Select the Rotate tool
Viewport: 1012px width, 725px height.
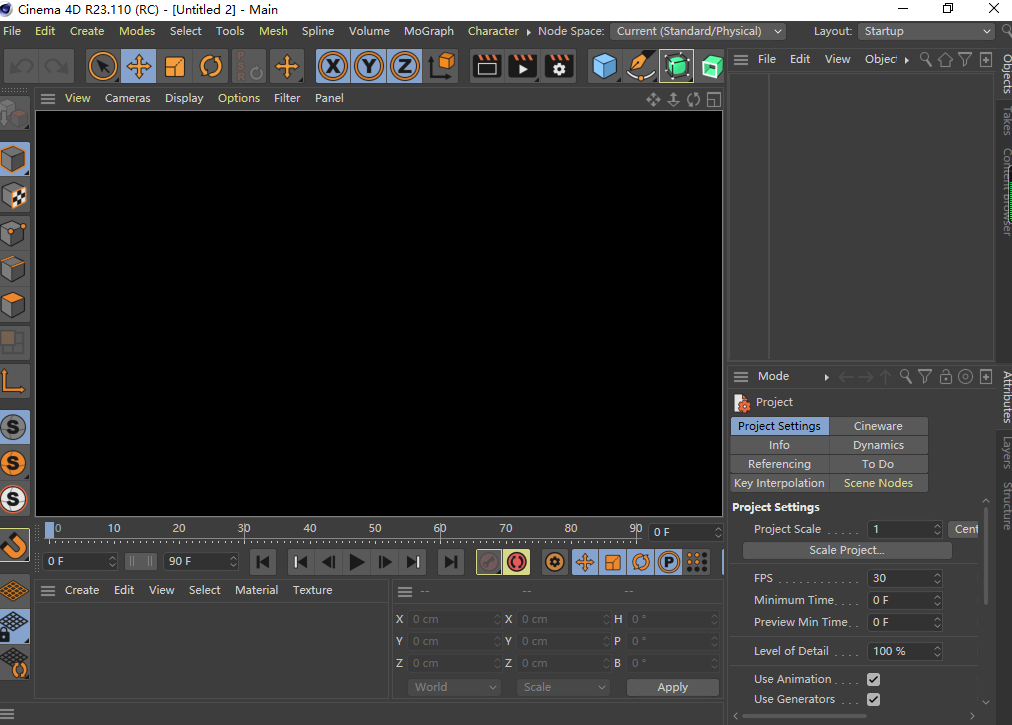click(209, 66)
